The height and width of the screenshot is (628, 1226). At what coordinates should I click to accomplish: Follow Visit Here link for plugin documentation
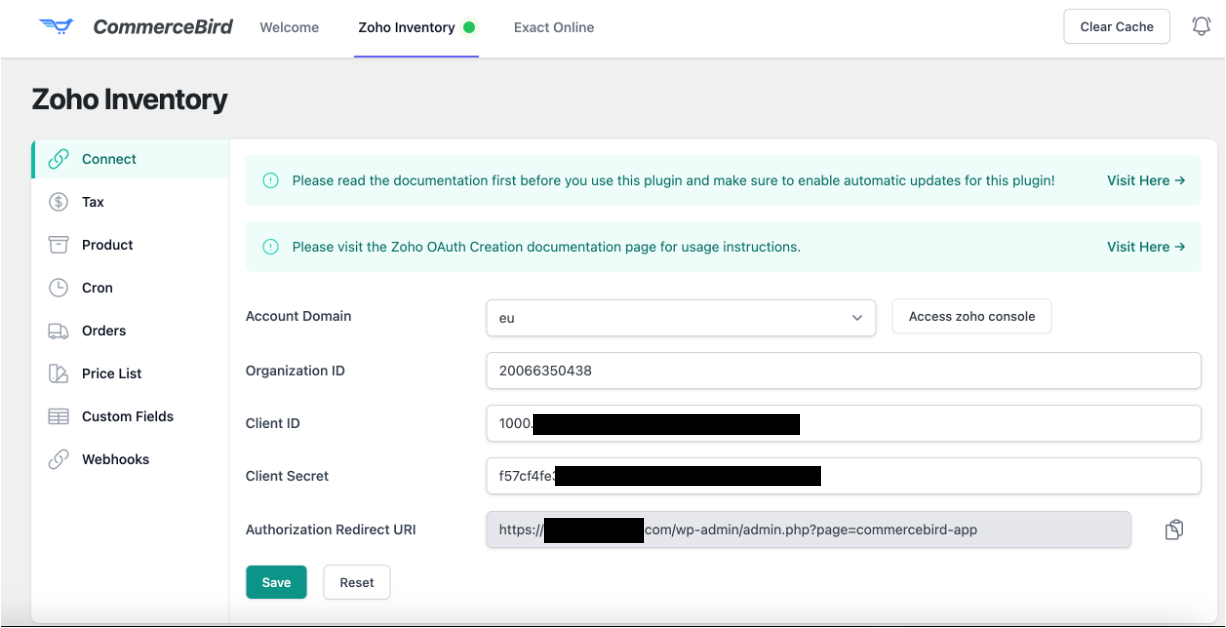pos(1146,181)
